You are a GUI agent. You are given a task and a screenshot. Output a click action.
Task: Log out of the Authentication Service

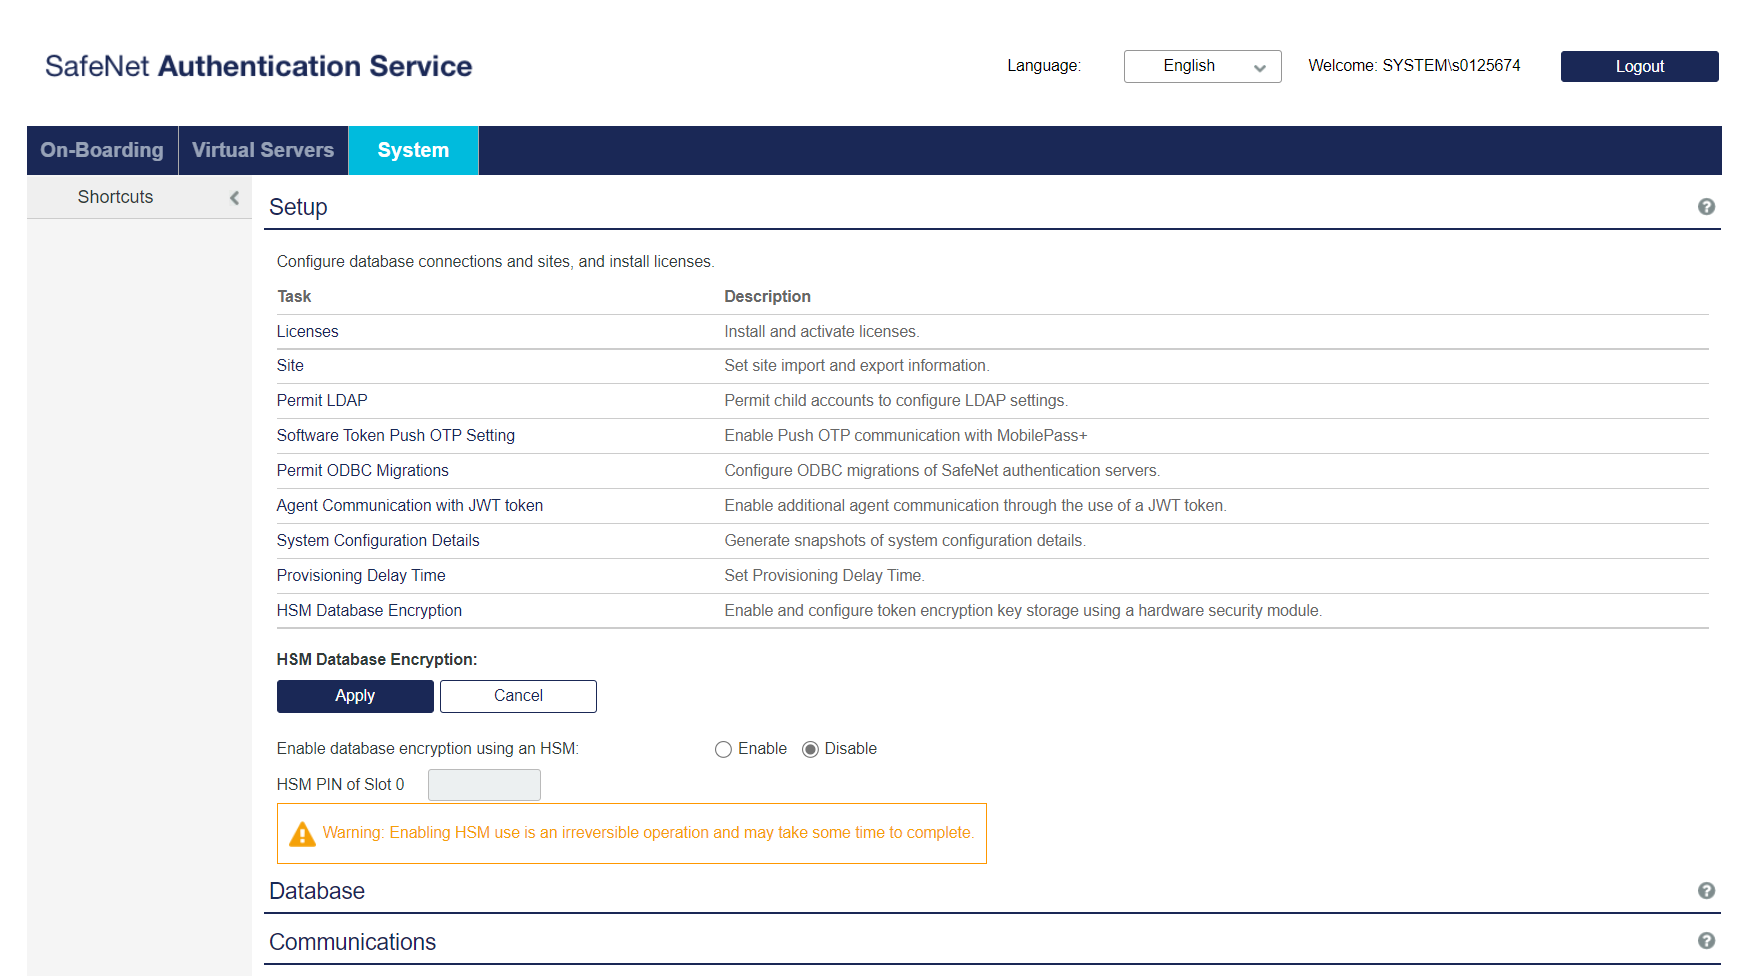(1639, 66)
